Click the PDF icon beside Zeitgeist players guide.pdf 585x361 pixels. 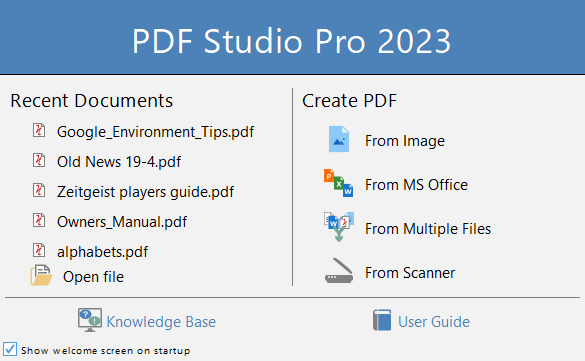39,190
